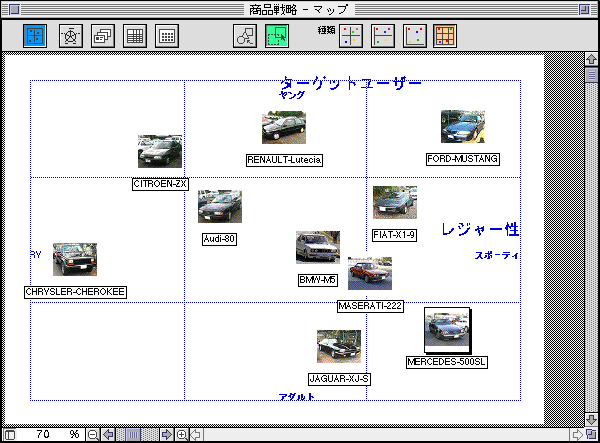Click the vertical scrollbar down arrow
Screen dimensions: 600x443
point(592,419)
